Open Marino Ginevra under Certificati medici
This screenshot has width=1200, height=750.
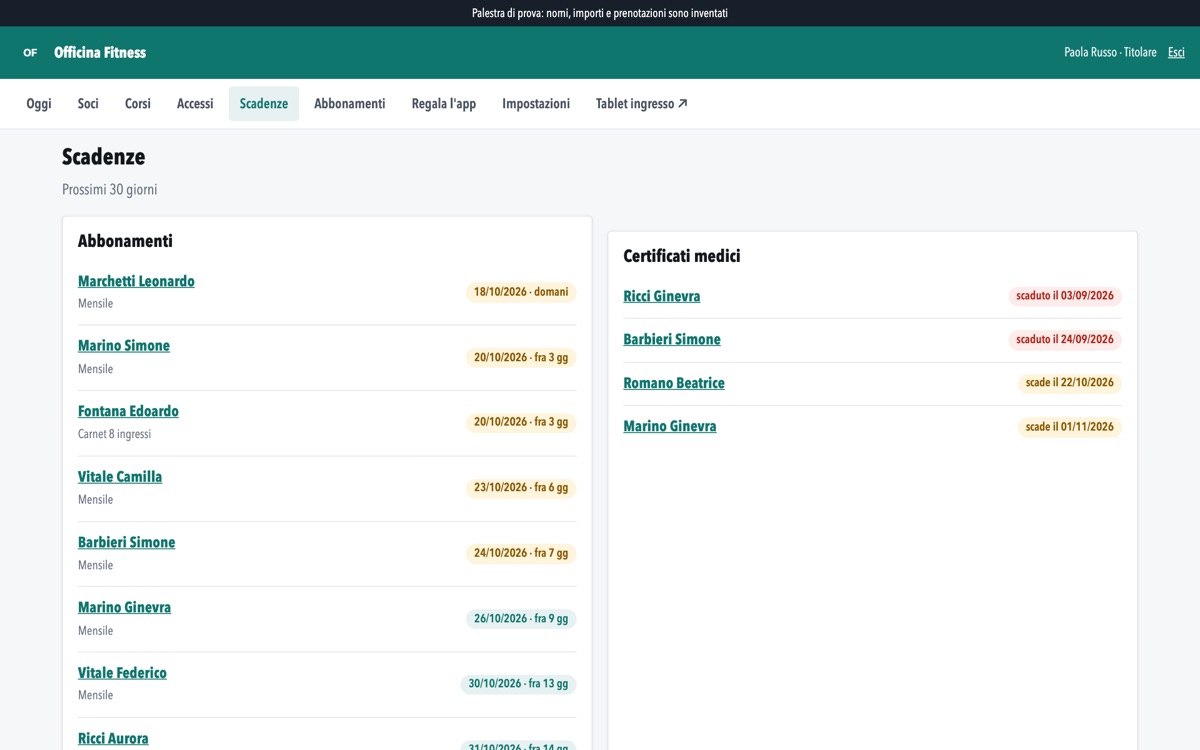point(670,426)
